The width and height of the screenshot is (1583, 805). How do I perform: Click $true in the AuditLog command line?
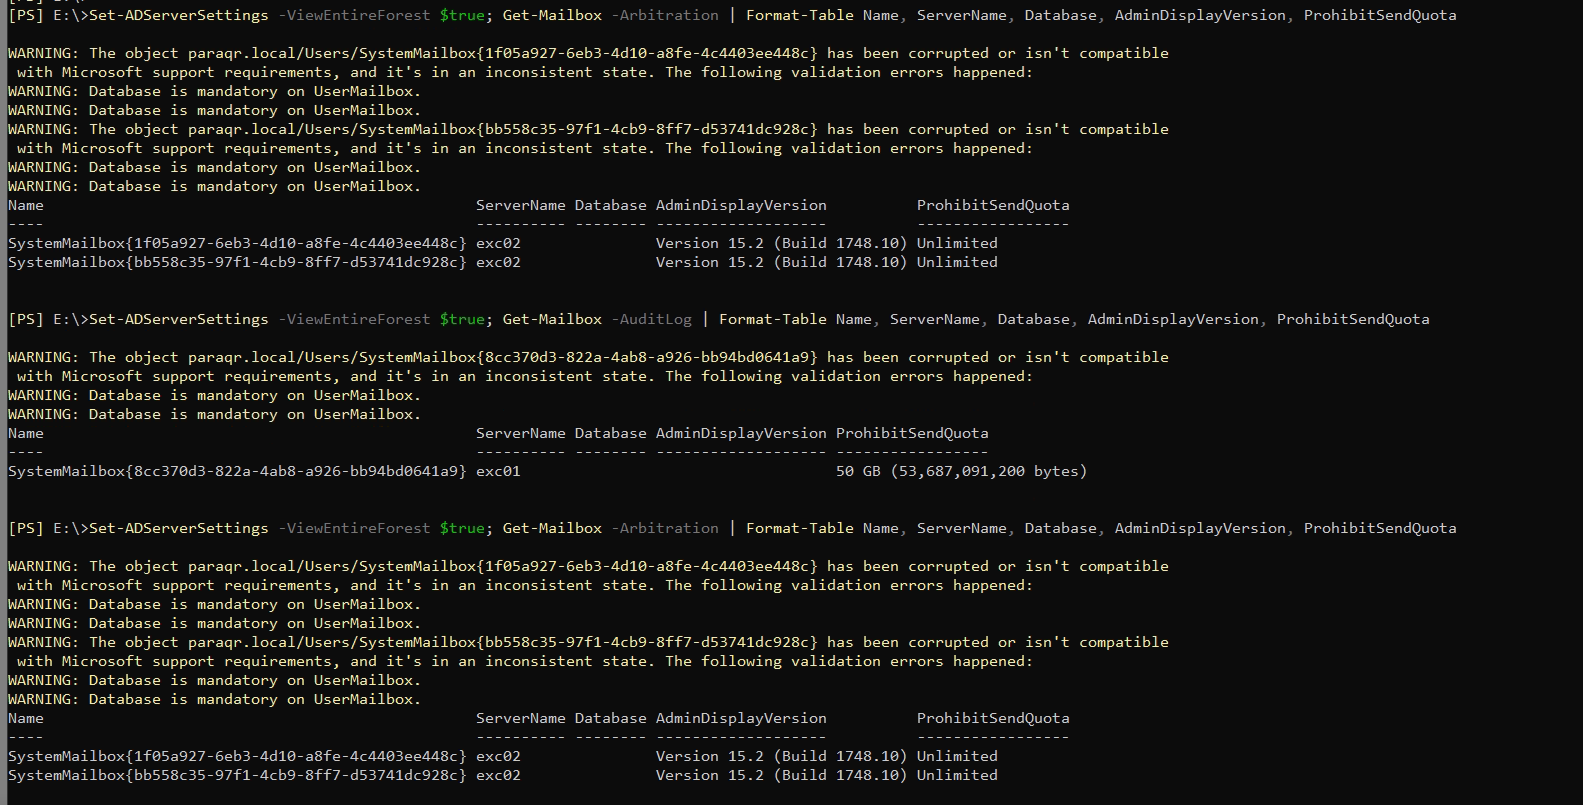(x=461, y=319)
